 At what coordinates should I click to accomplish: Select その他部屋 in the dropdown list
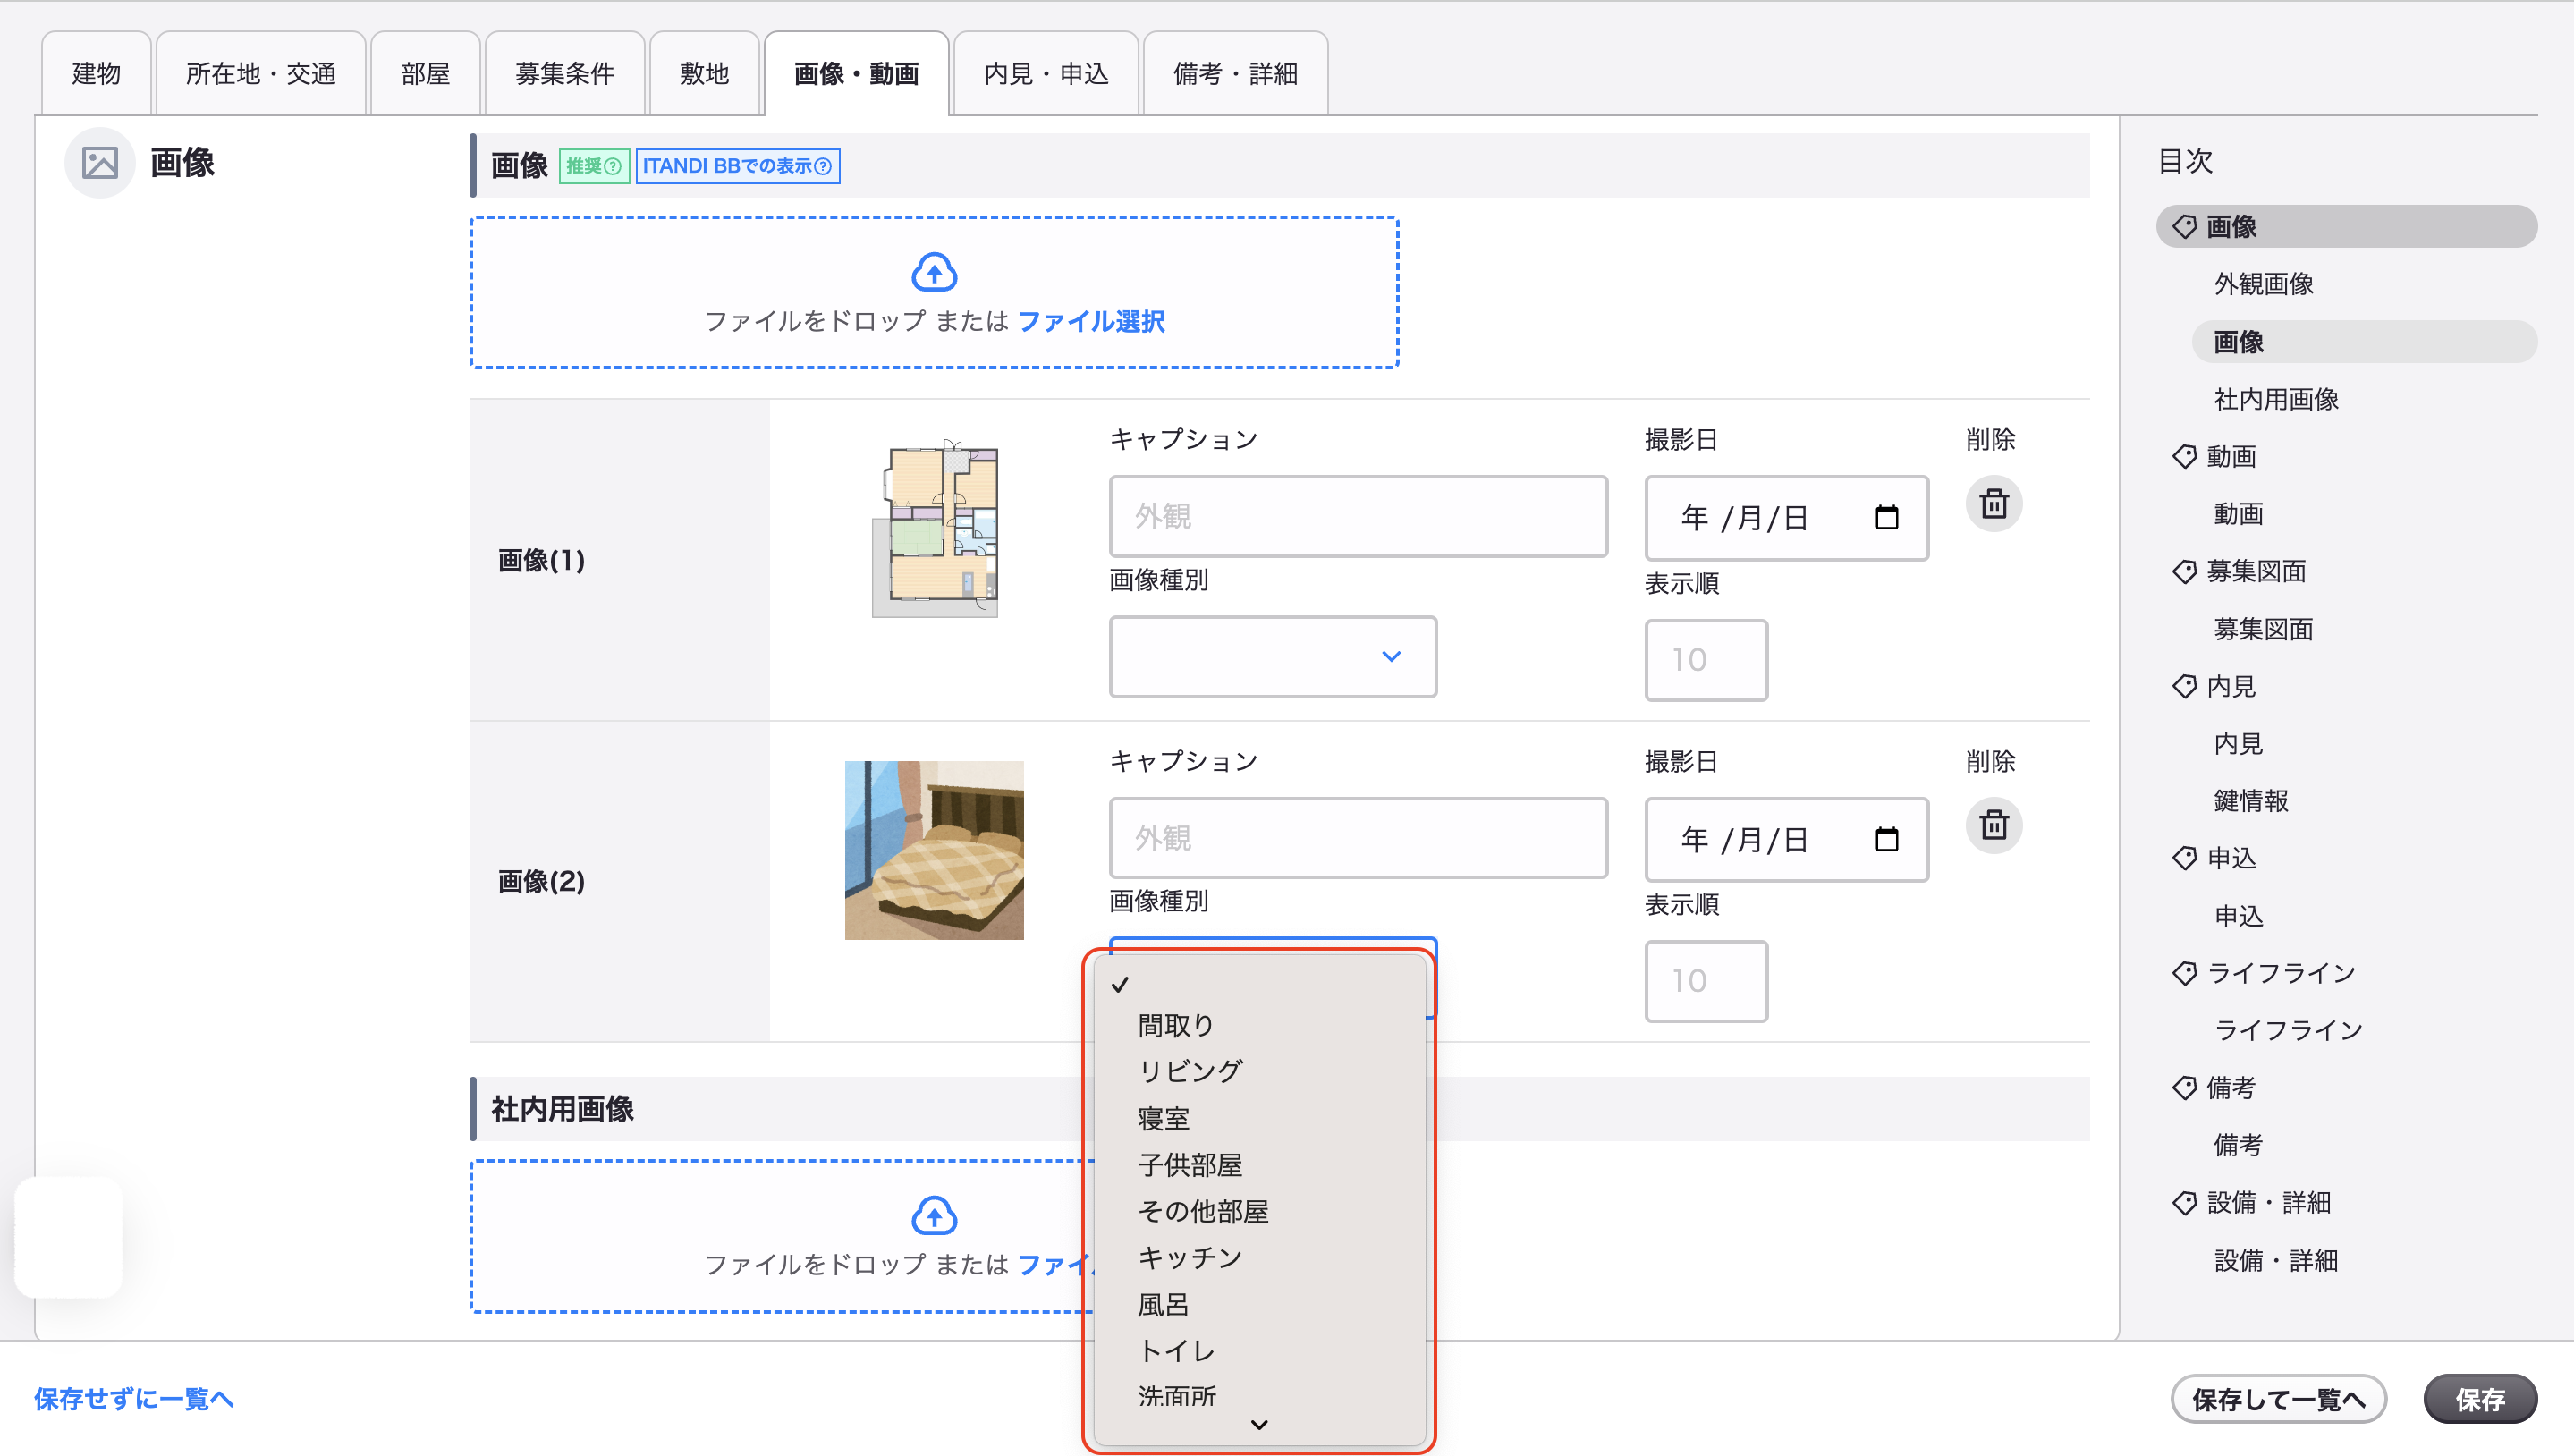click(x=1259, y=1211)
